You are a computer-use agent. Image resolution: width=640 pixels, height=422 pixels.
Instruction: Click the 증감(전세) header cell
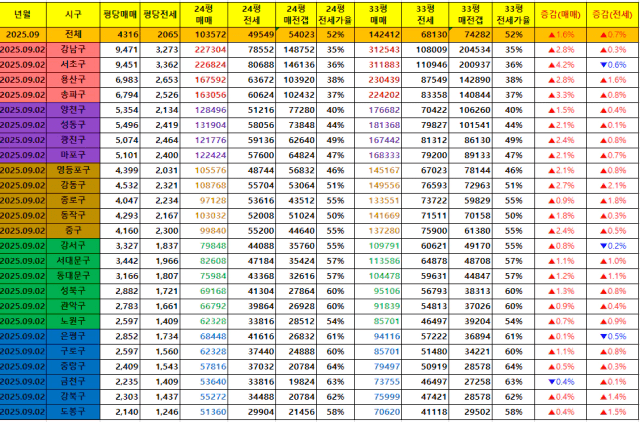613,15
